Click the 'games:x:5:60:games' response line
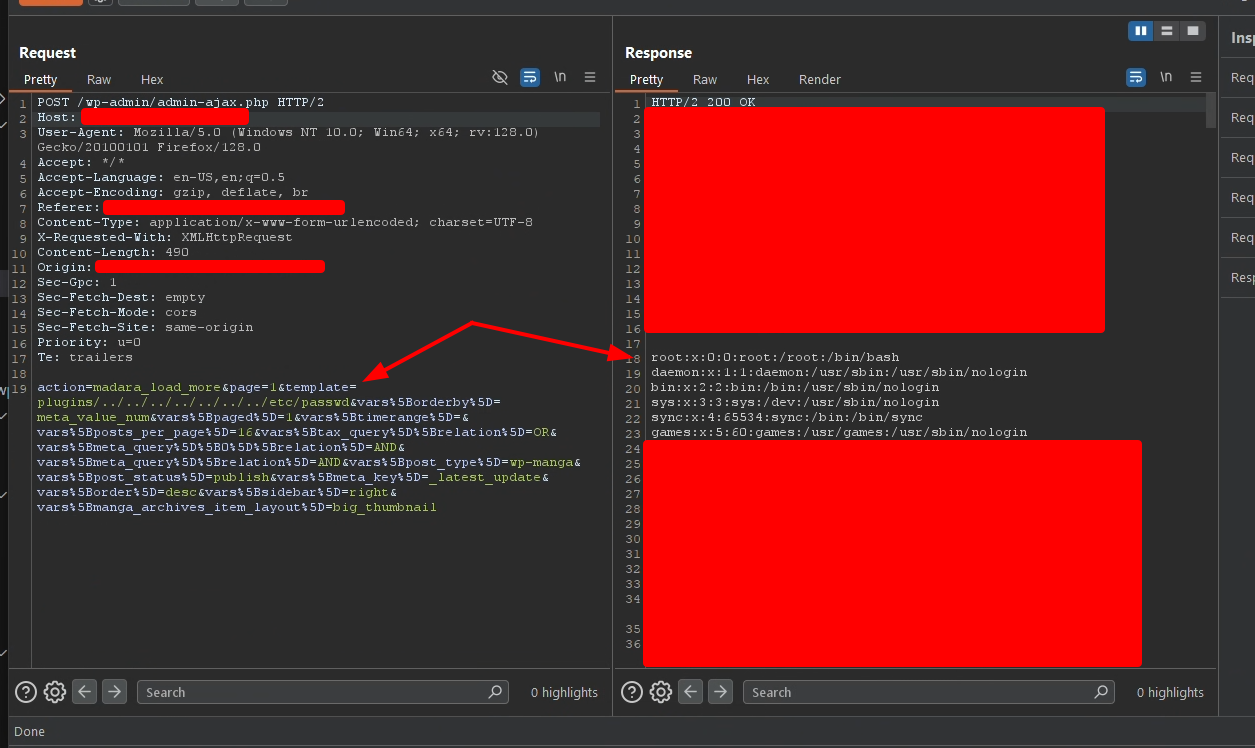Screen dimensions: 1255x748 coord(839,432)
